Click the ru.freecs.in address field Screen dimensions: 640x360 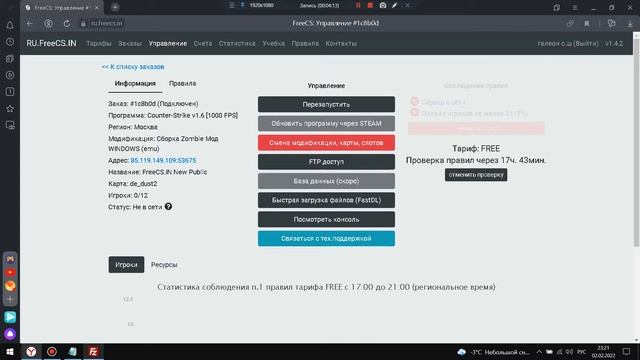click(107, 23)
